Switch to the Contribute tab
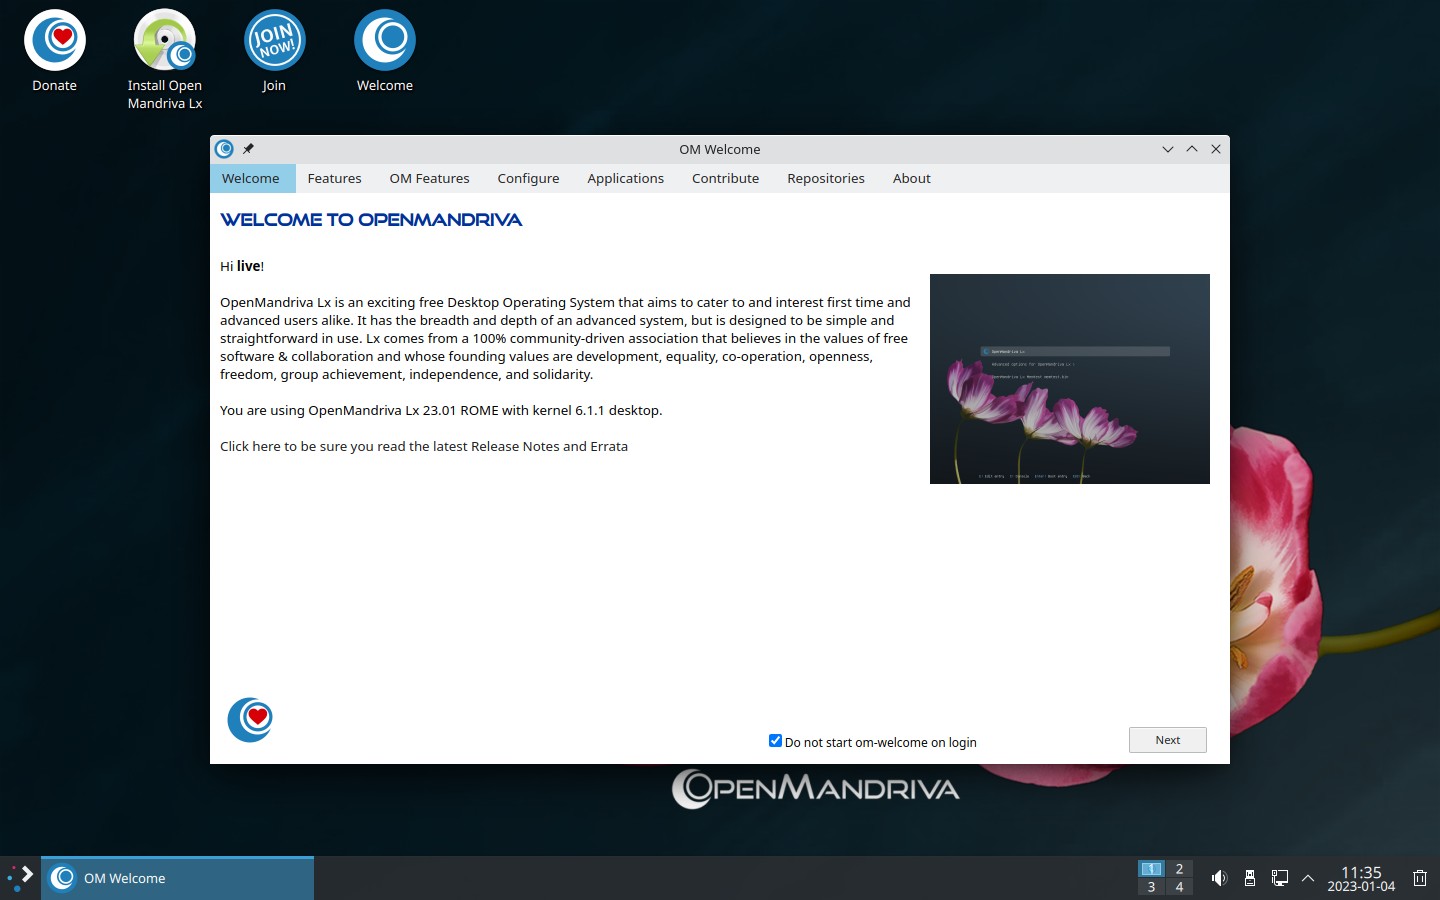The width and height of the screenshot is (1440, 900). 726,178
